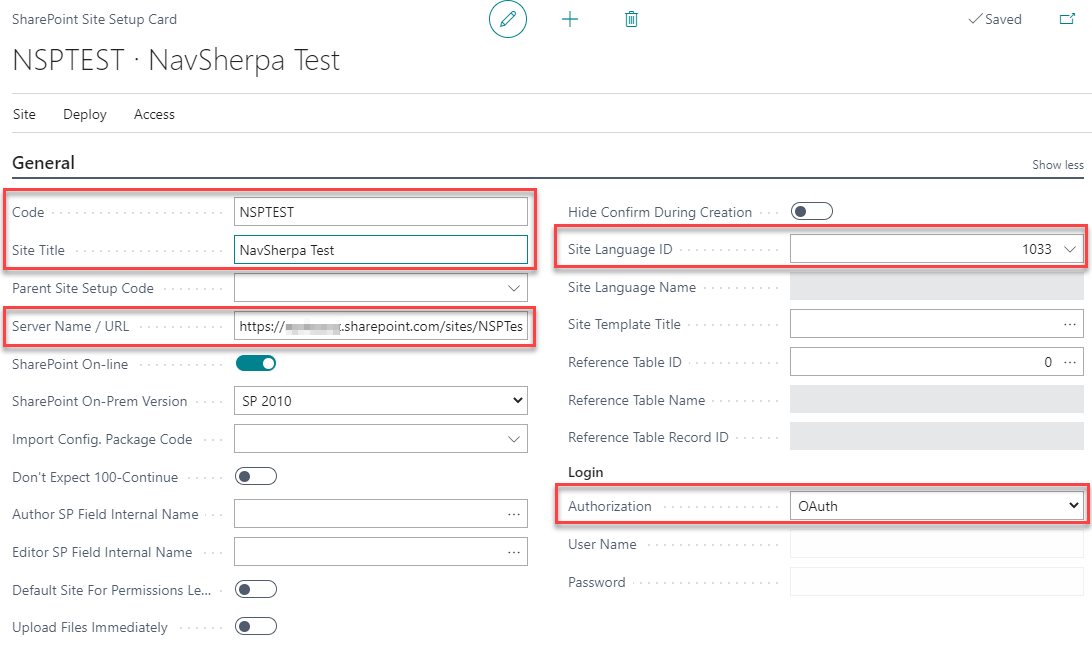
Task: Open the Access menu
Action: tap(154, 114)
